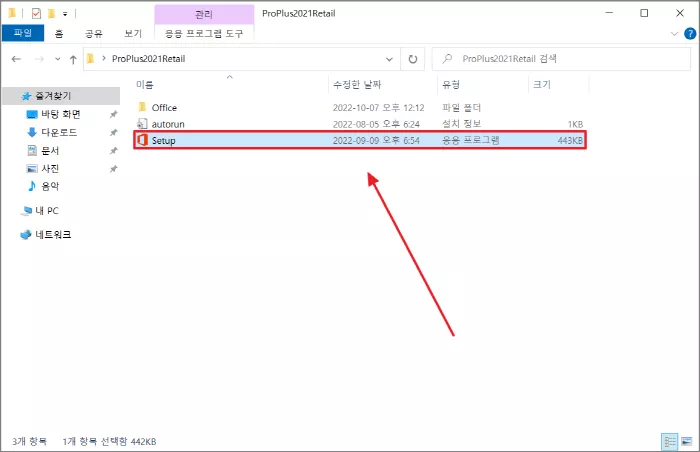Open 다운로드 in the sidebar
The height and width of the screenshot is (452, 700).
click(x=59, y=133)
